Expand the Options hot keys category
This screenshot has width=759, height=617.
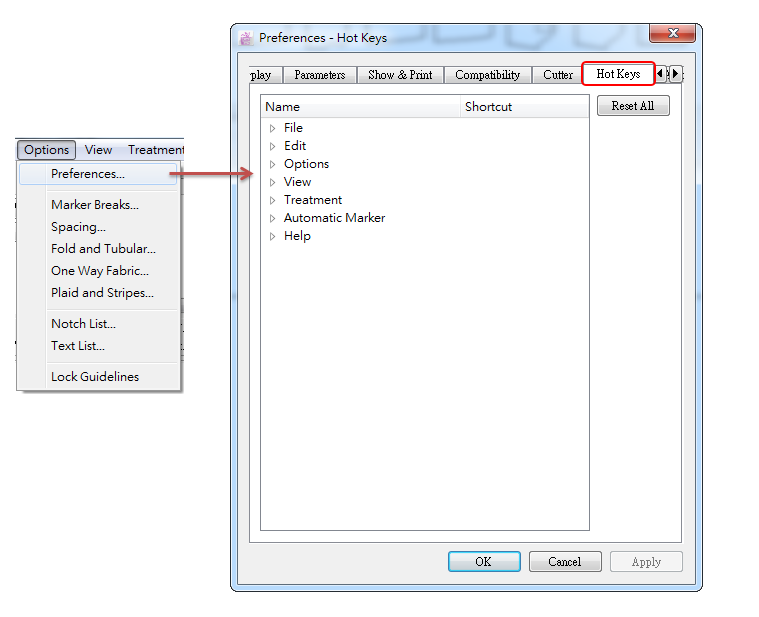click(x=272, y=164)
